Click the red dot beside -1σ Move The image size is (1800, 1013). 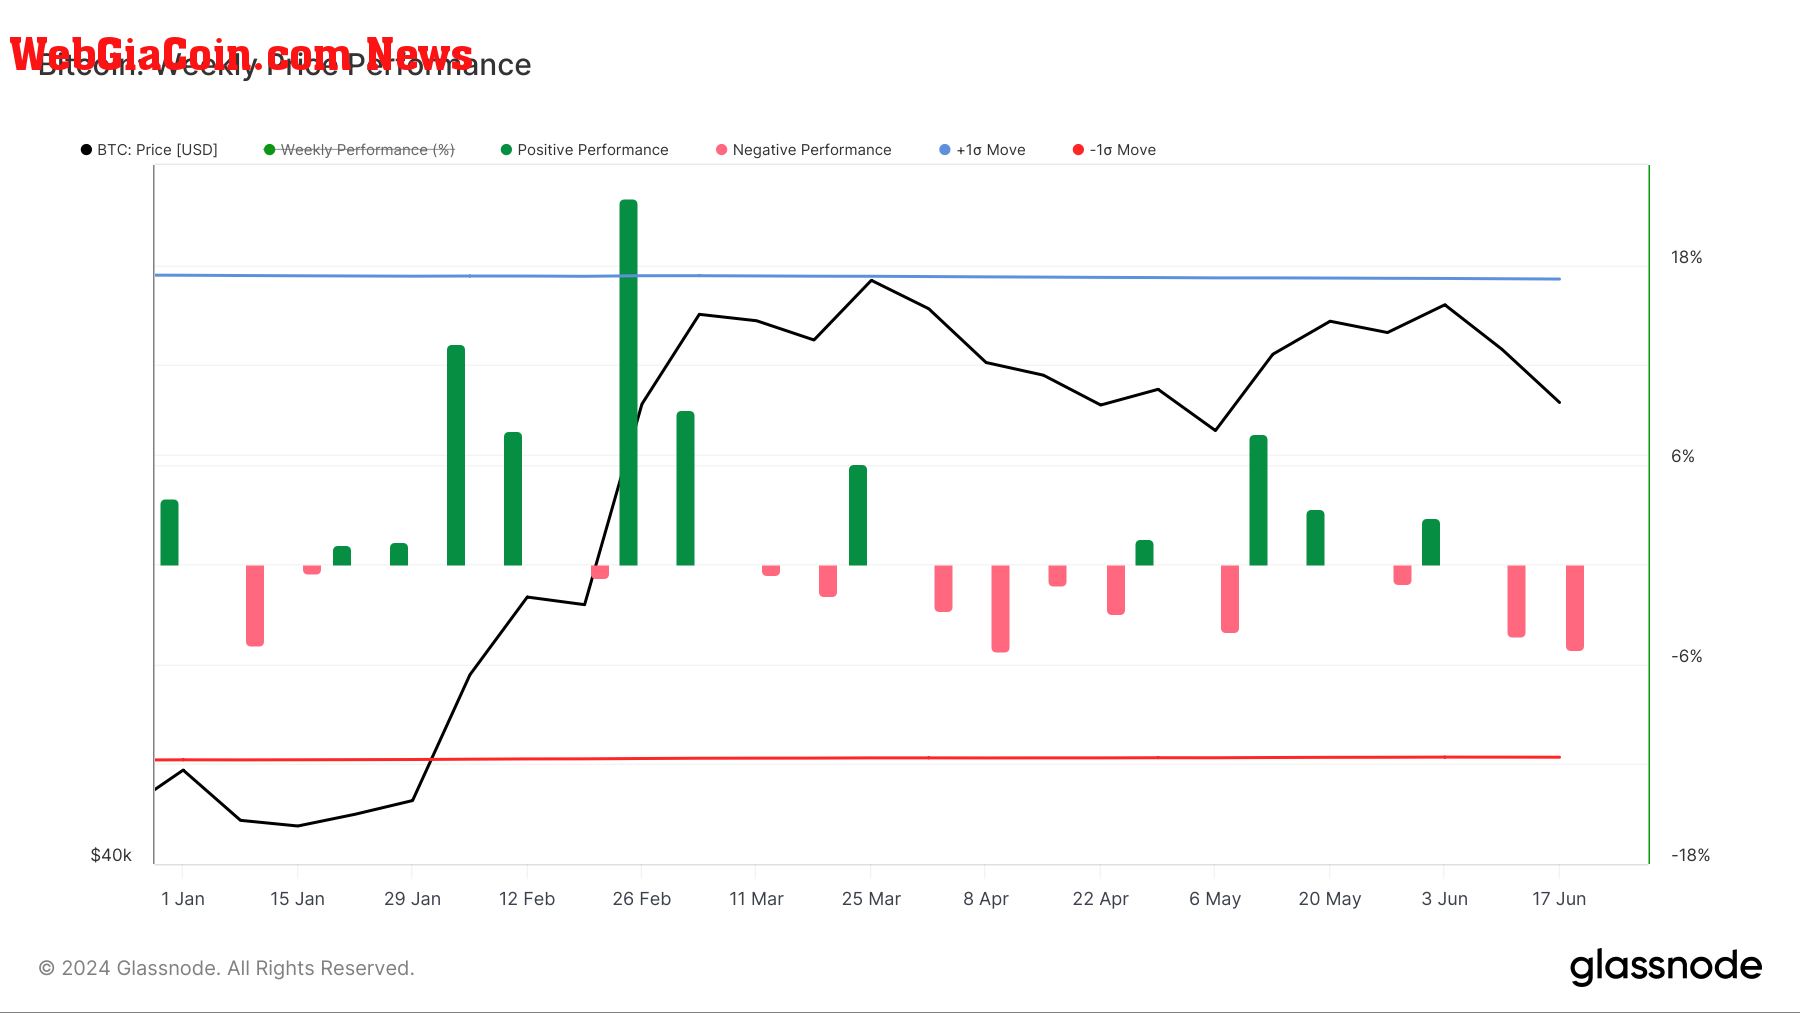(x=1078, y=150)
